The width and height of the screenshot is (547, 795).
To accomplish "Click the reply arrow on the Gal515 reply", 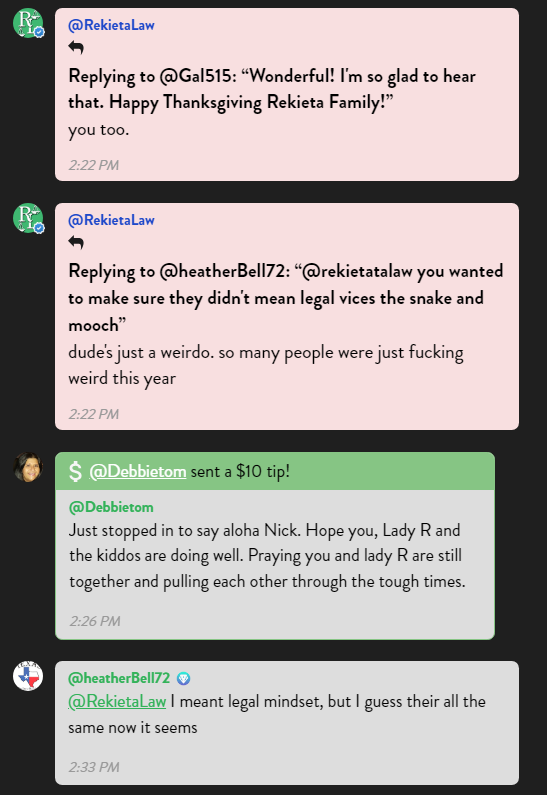I will tap(76, 48).
